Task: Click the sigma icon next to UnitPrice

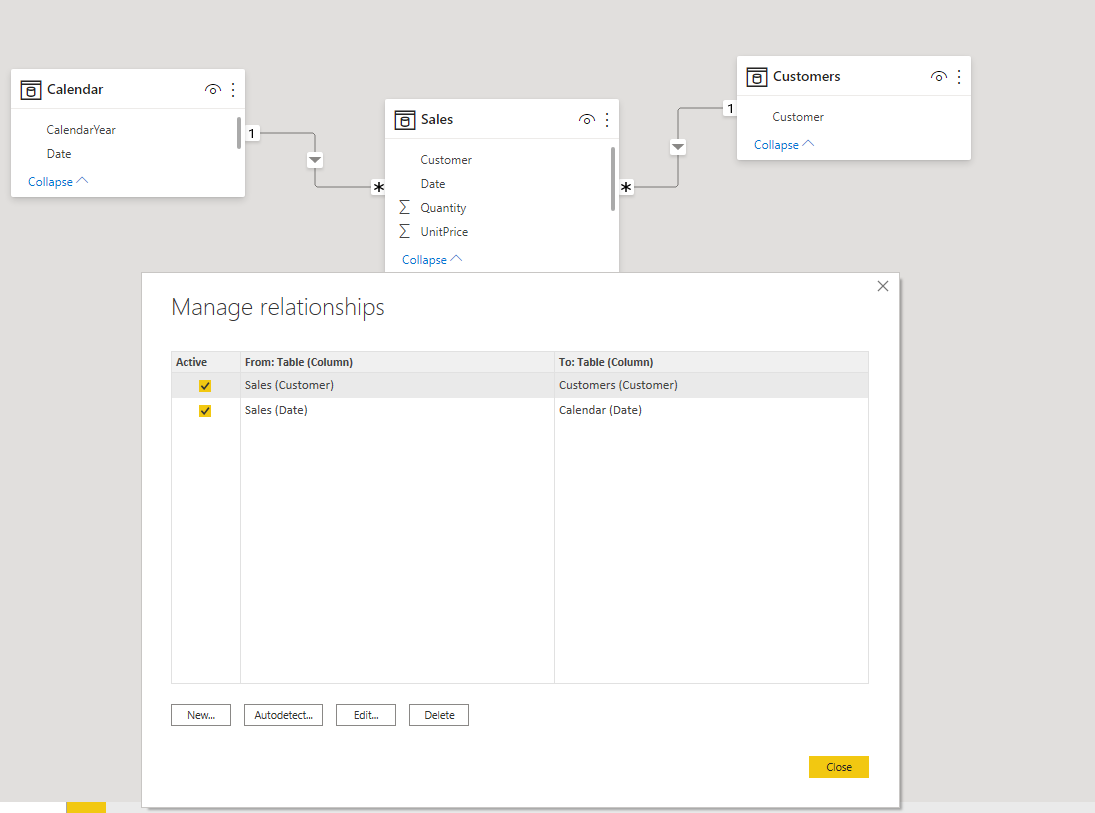Action: pos(404,231)
